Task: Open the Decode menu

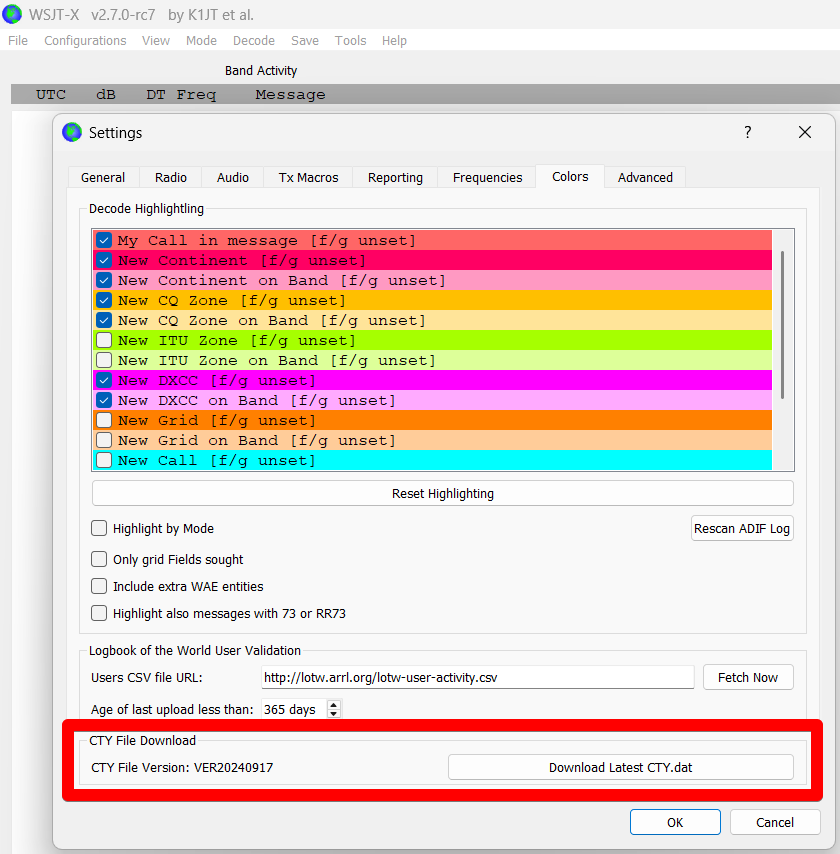Action: click(254, 41)
